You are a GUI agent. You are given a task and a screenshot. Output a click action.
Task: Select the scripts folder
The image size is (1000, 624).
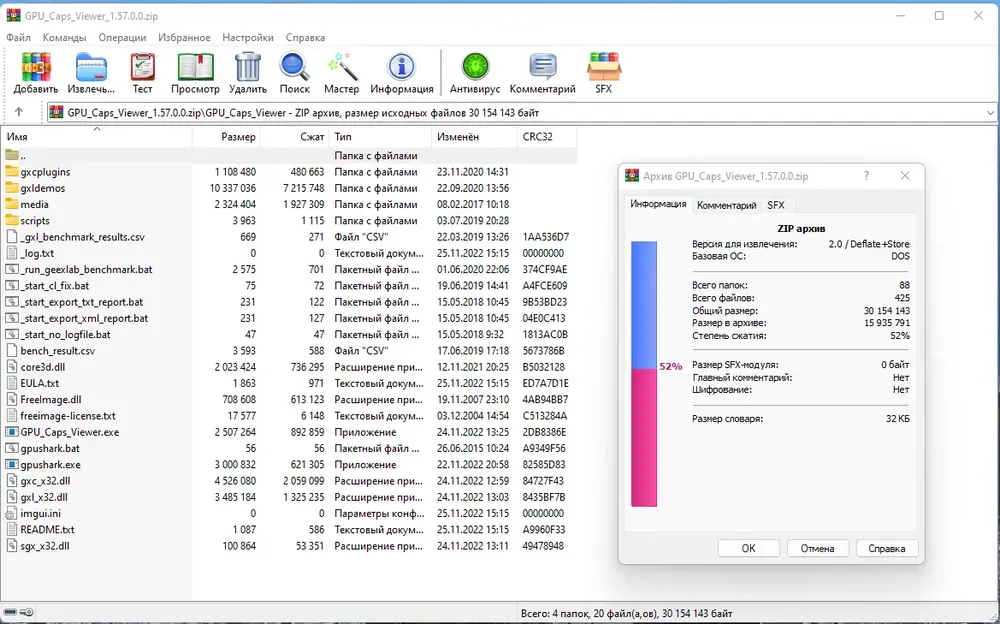point(34,221)
